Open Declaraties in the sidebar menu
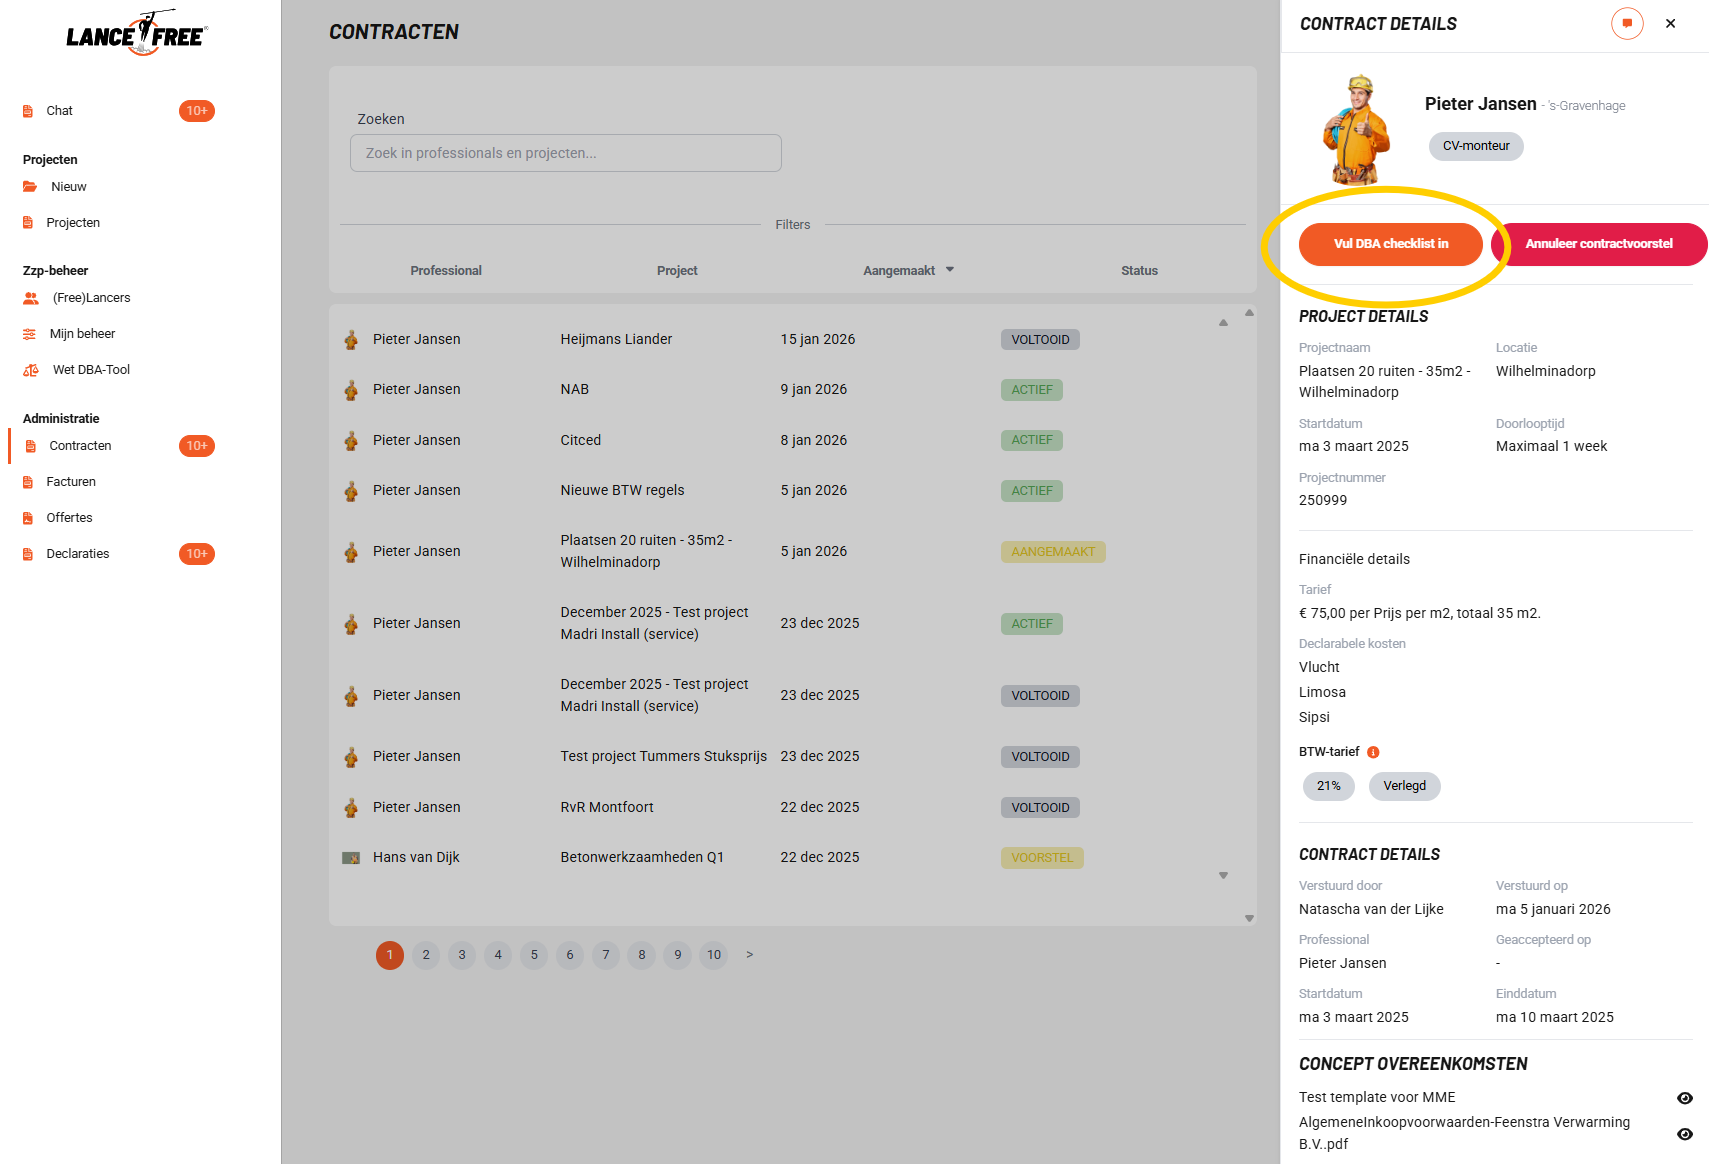Image resolution: width=1709 pixels, height=1164 pixels. tap(78, 554)
